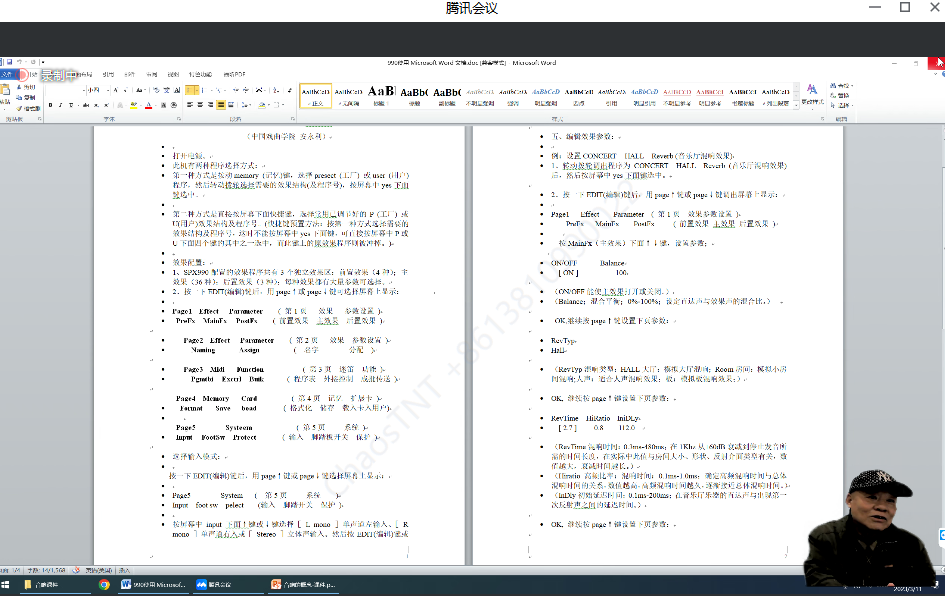Toggle strikethrough text formatting
This screenshot has height=596, width=945.
click(x=84, y=105)
